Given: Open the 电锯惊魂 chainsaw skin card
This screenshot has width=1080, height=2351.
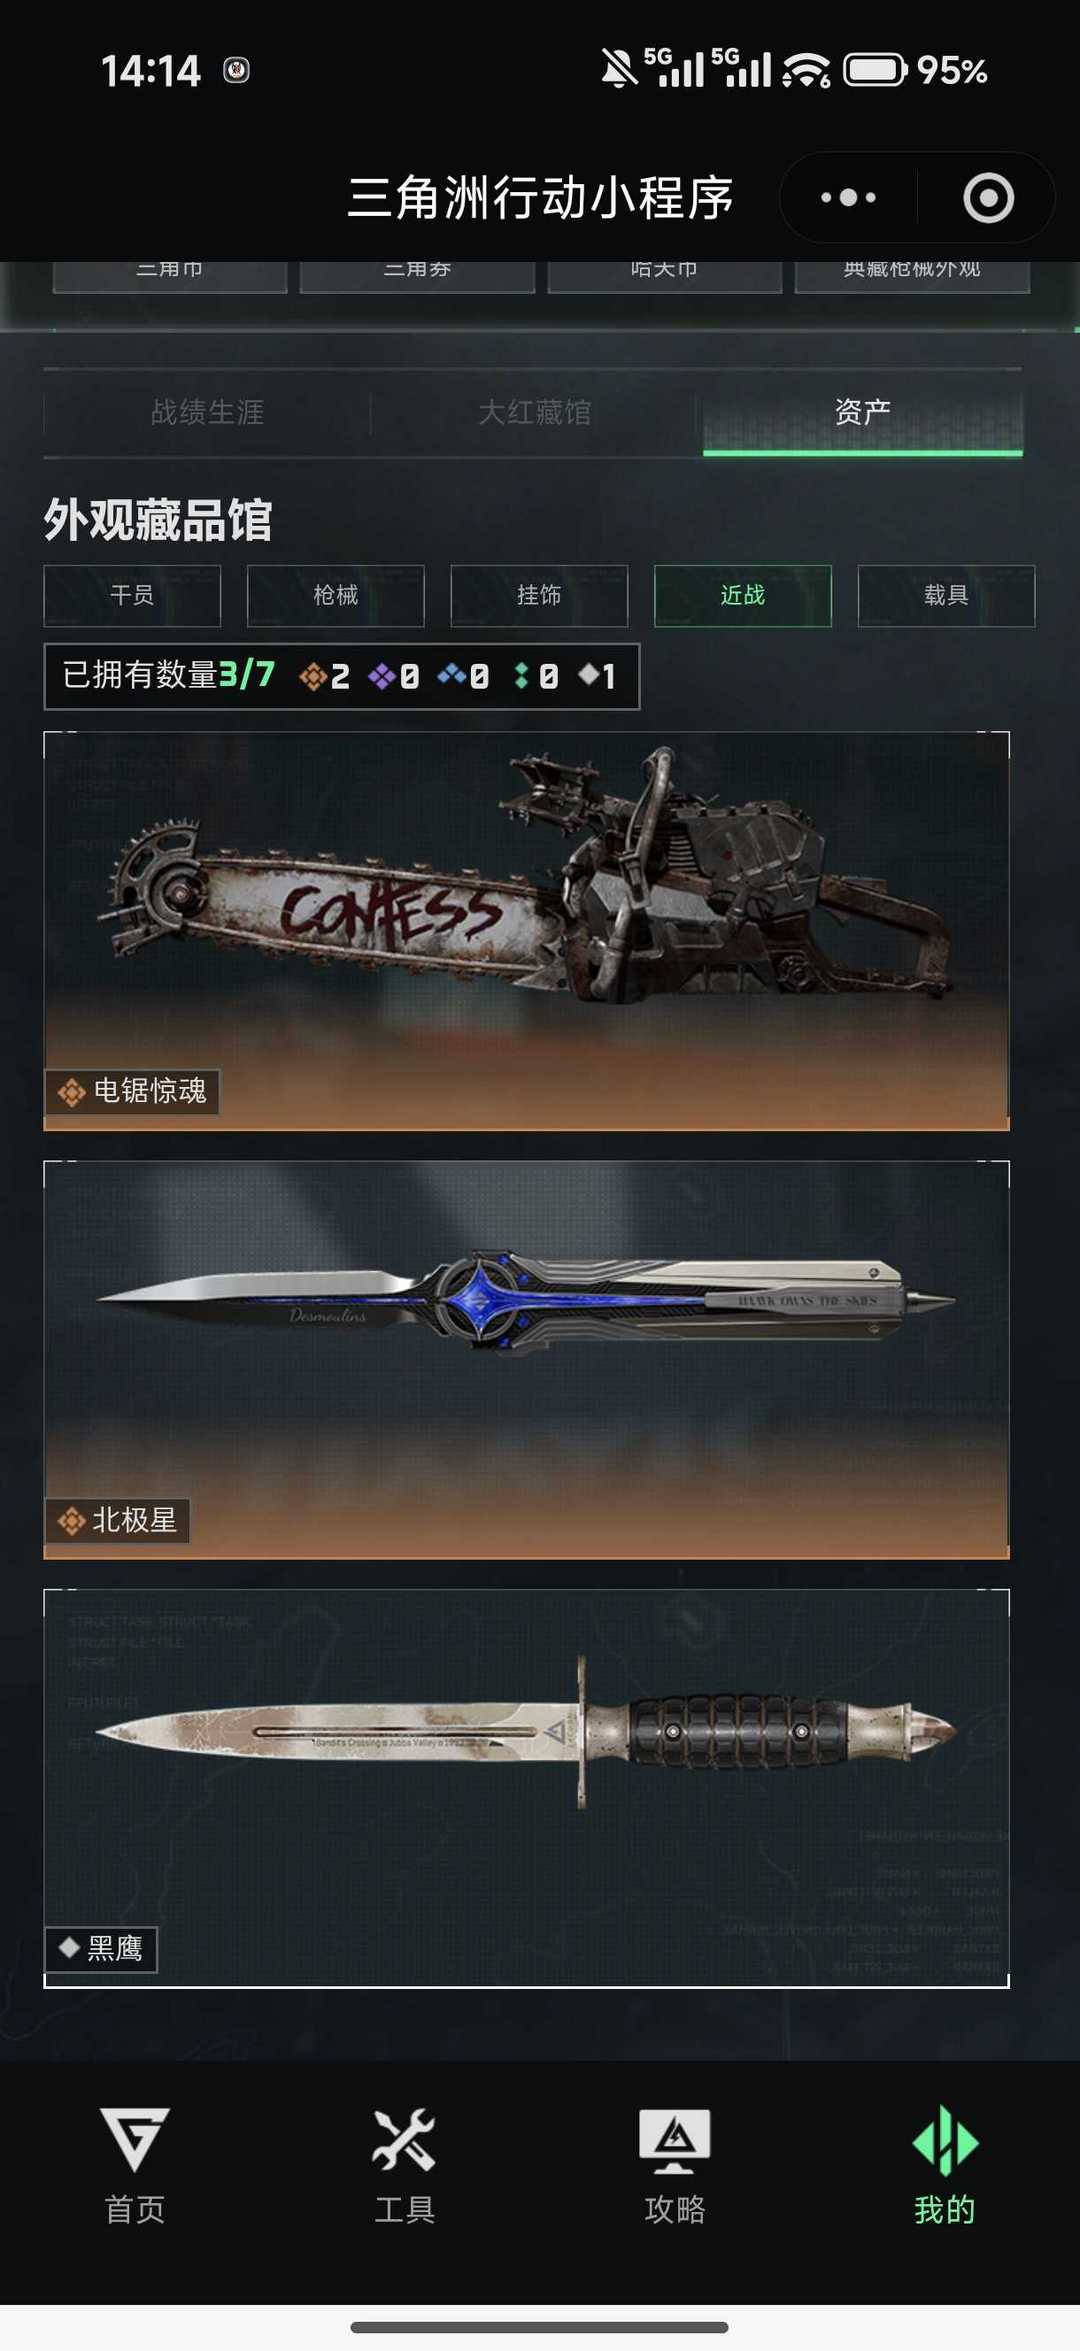Looking at the screenshot, I should (x=526, y=931).
